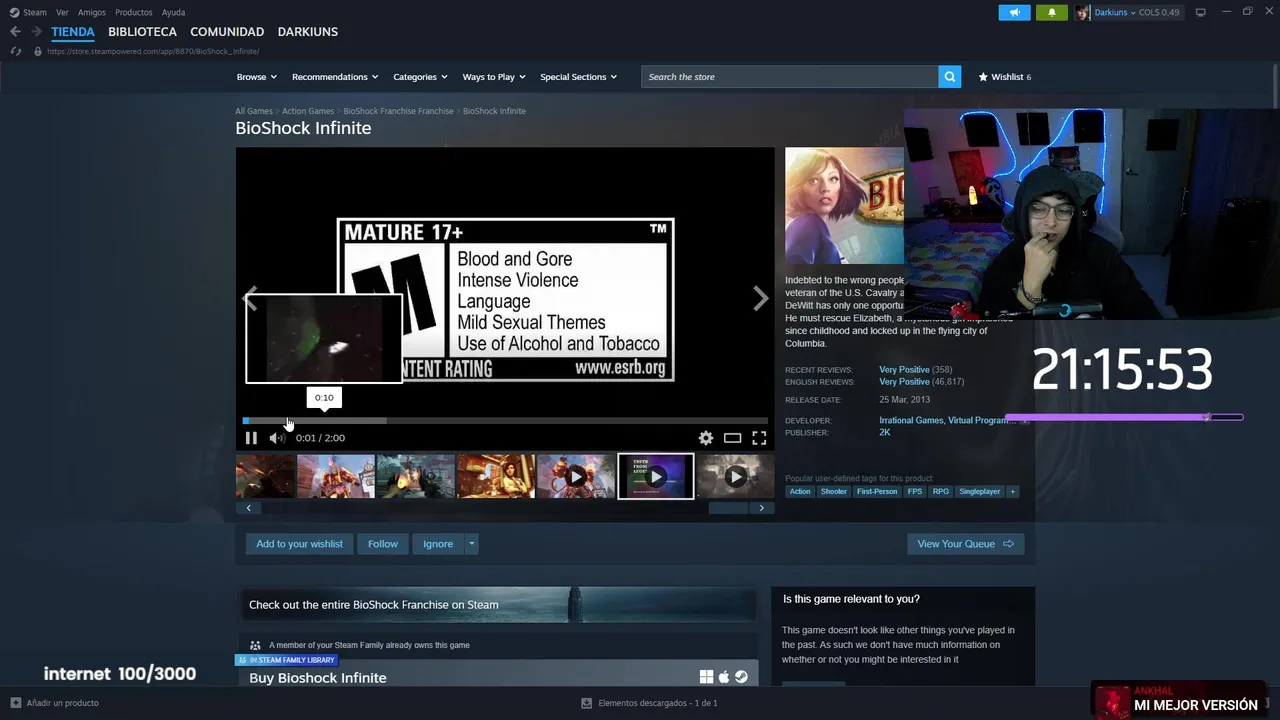The width and height of the screenshot is (1280, 720).
Task: Toggle theater mode on the video
Action: tap(732, 438)
